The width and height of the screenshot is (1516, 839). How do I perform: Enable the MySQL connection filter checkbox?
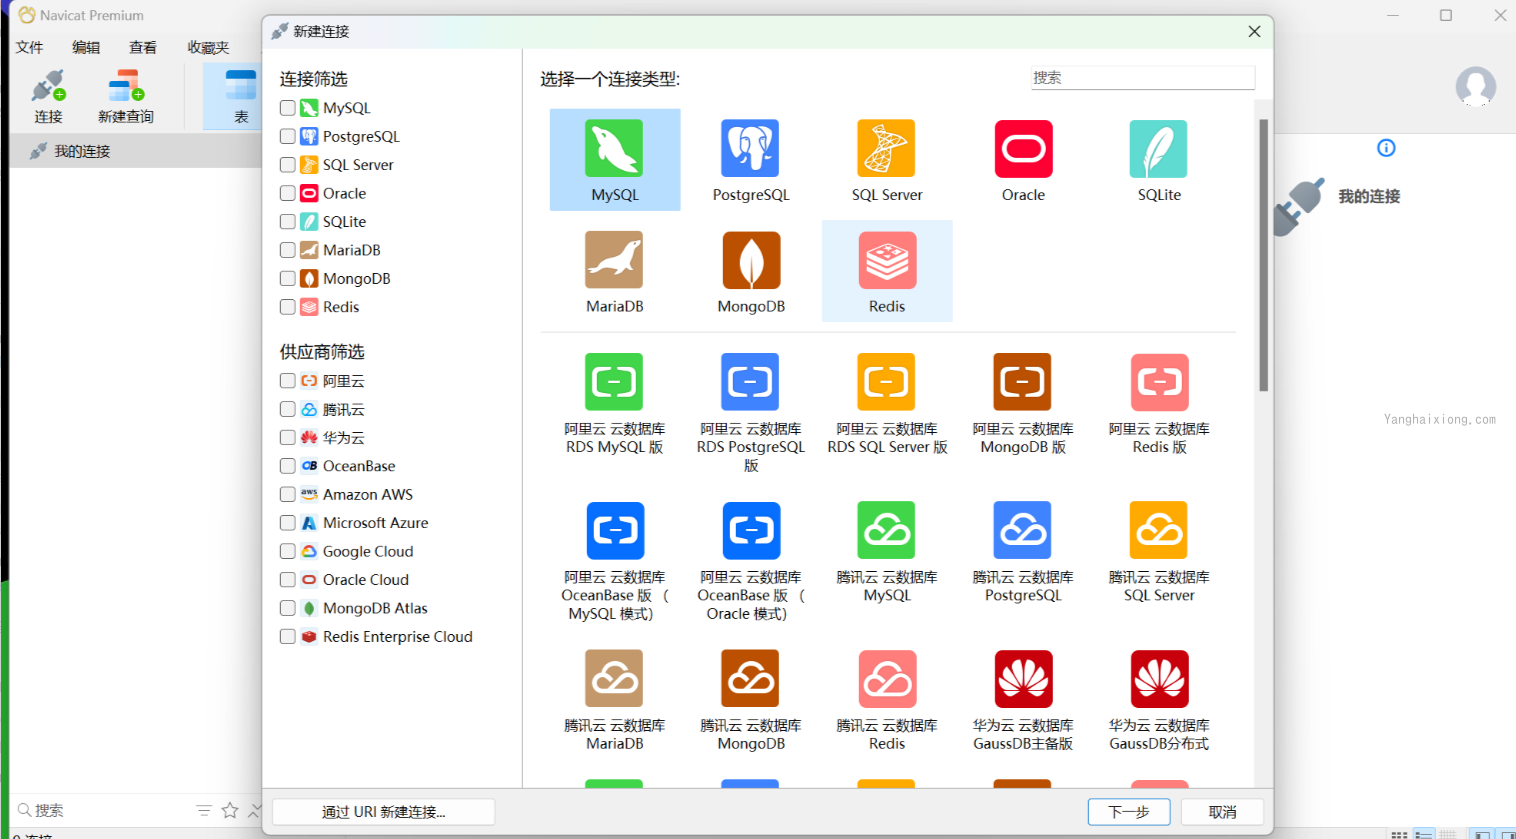pos(288,108)
